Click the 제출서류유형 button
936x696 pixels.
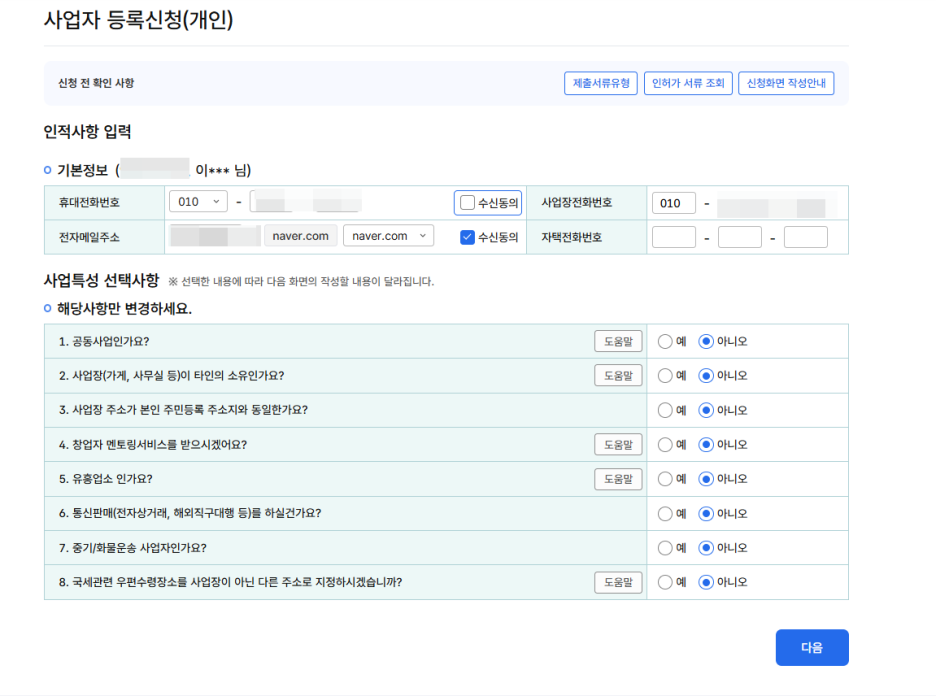600,83
